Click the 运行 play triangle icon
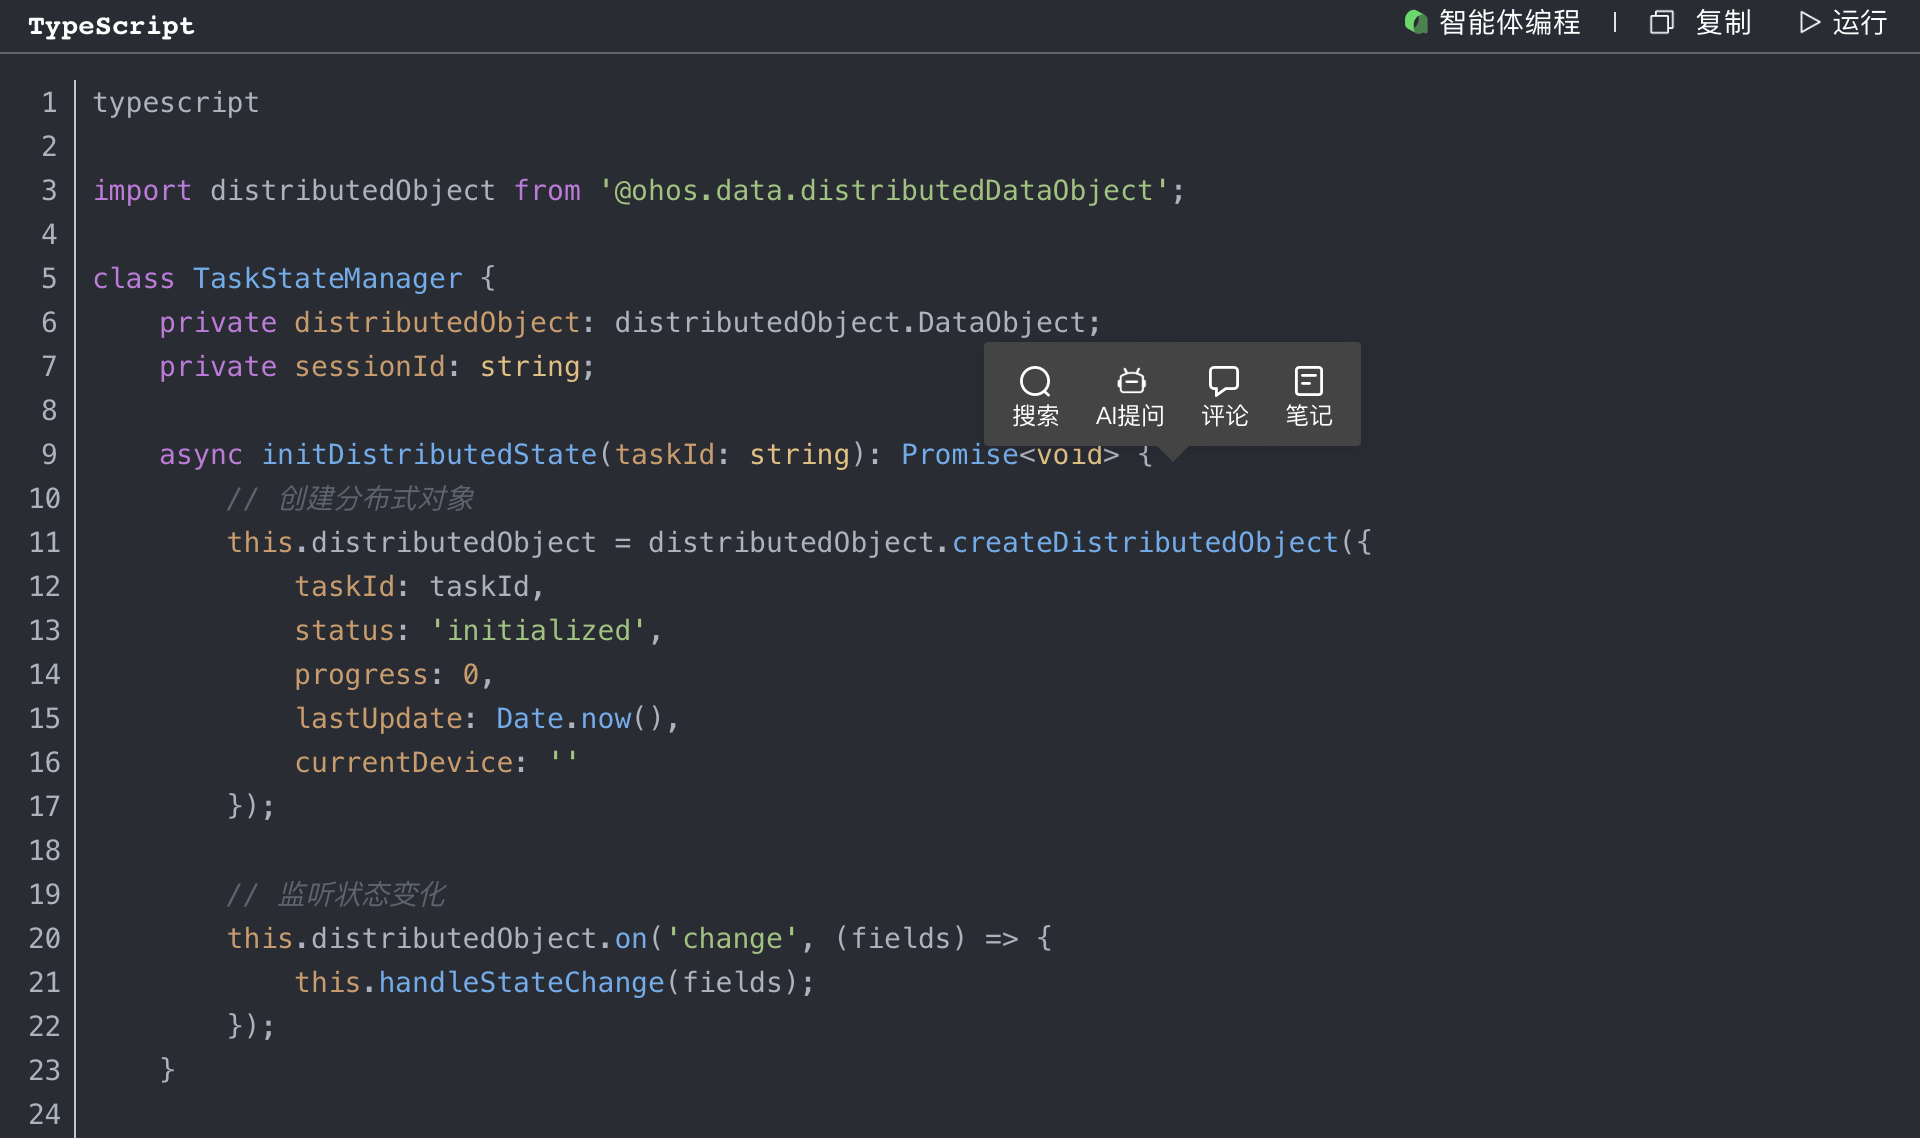 pyautogui.click(x=1809, y=23)
